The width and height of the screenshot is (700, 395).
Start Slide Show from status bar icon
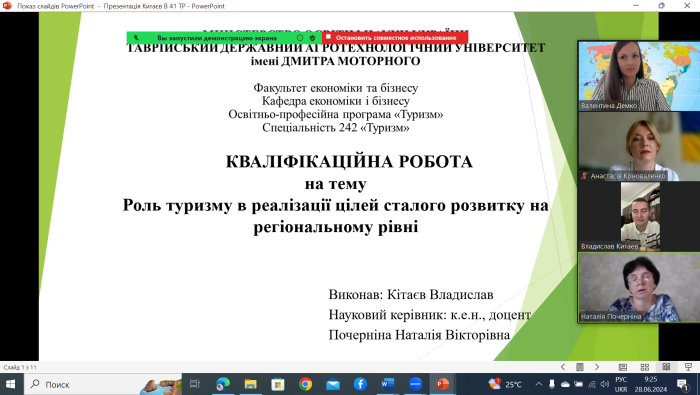(x=688, y=367)
